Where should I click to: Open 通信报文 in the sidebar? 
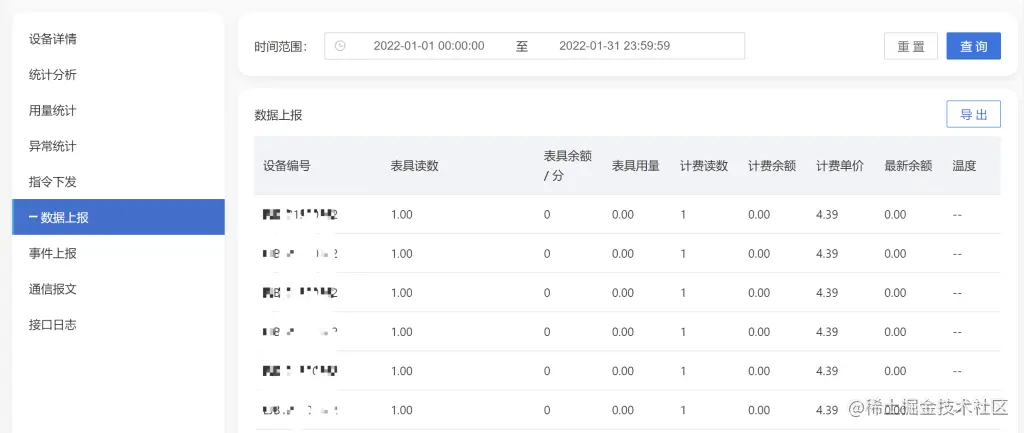pos(53,289)
